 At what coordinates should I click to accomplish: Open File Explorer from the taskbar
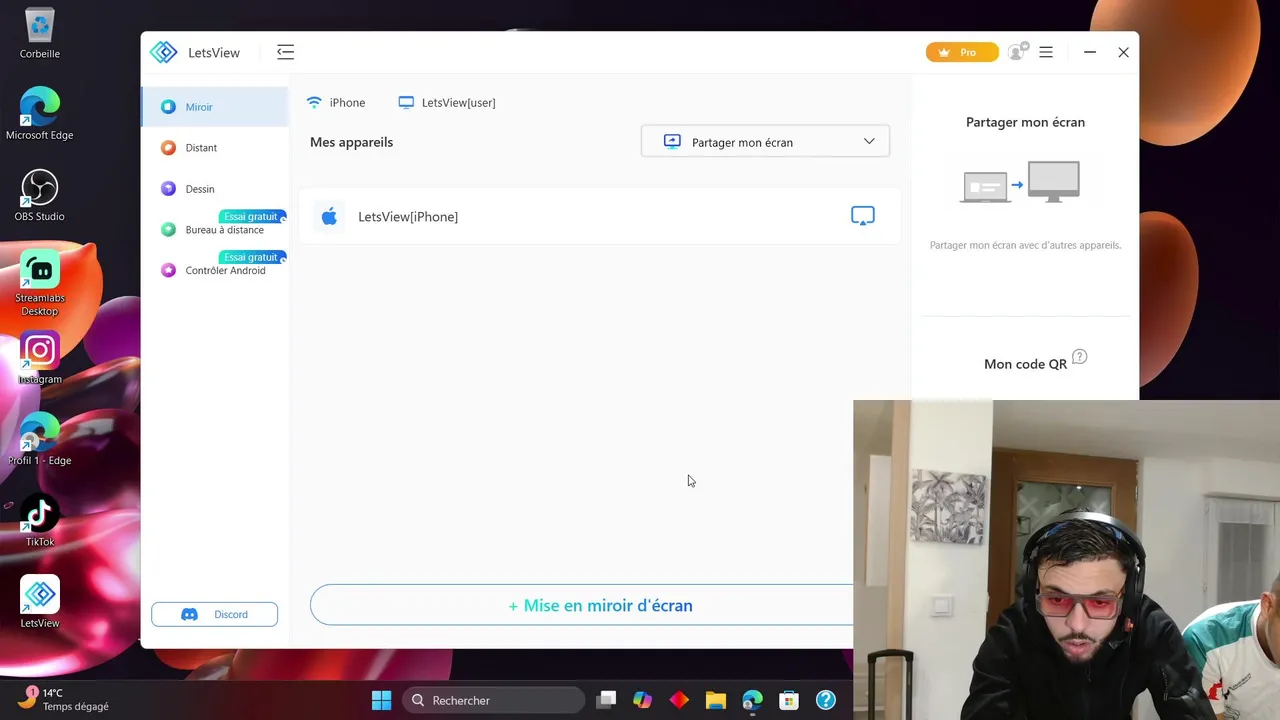(715, 700)
